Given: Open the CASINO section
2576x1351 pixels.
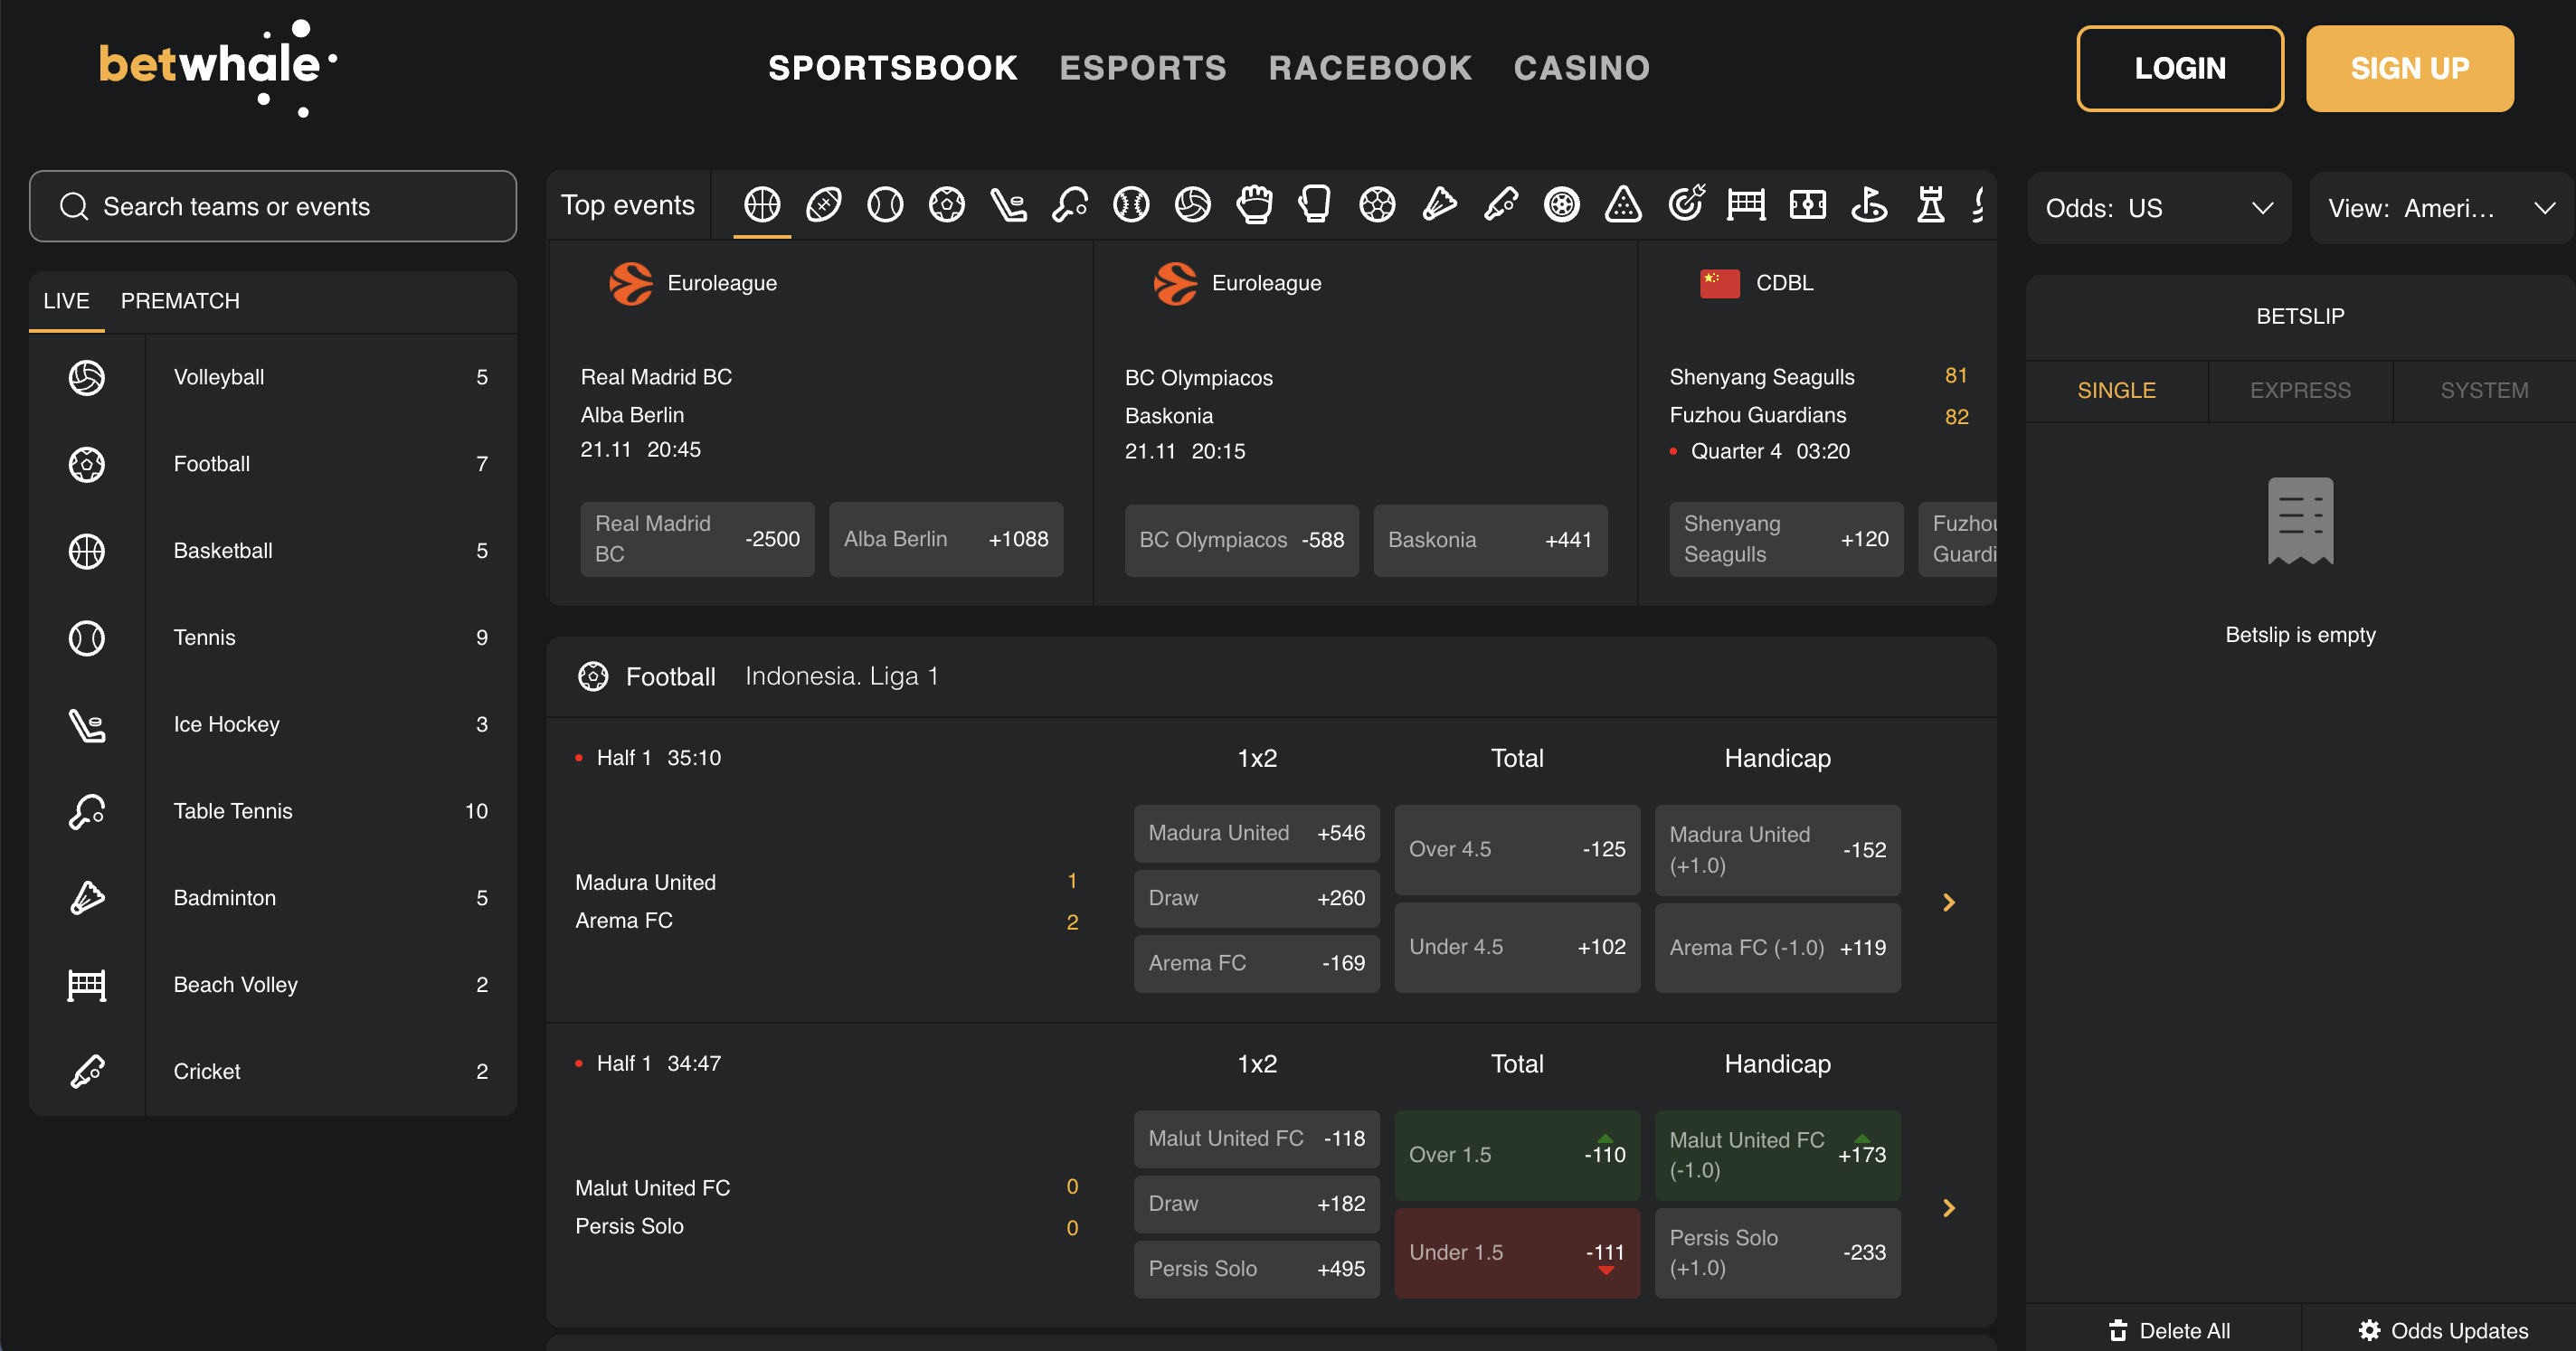Looking at the screenshot, I should coord(1581,67).
